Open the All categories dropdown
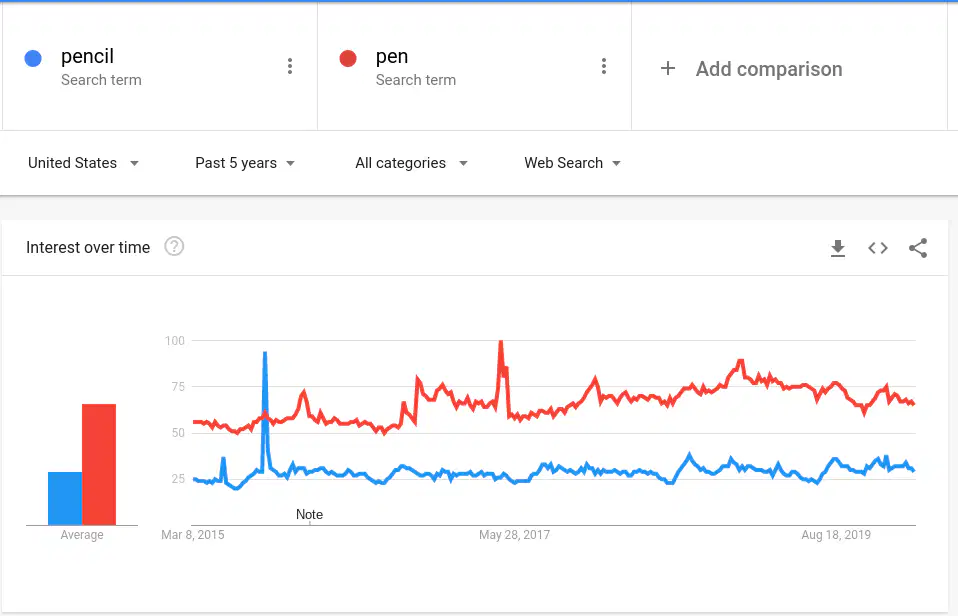 point(411,163)
